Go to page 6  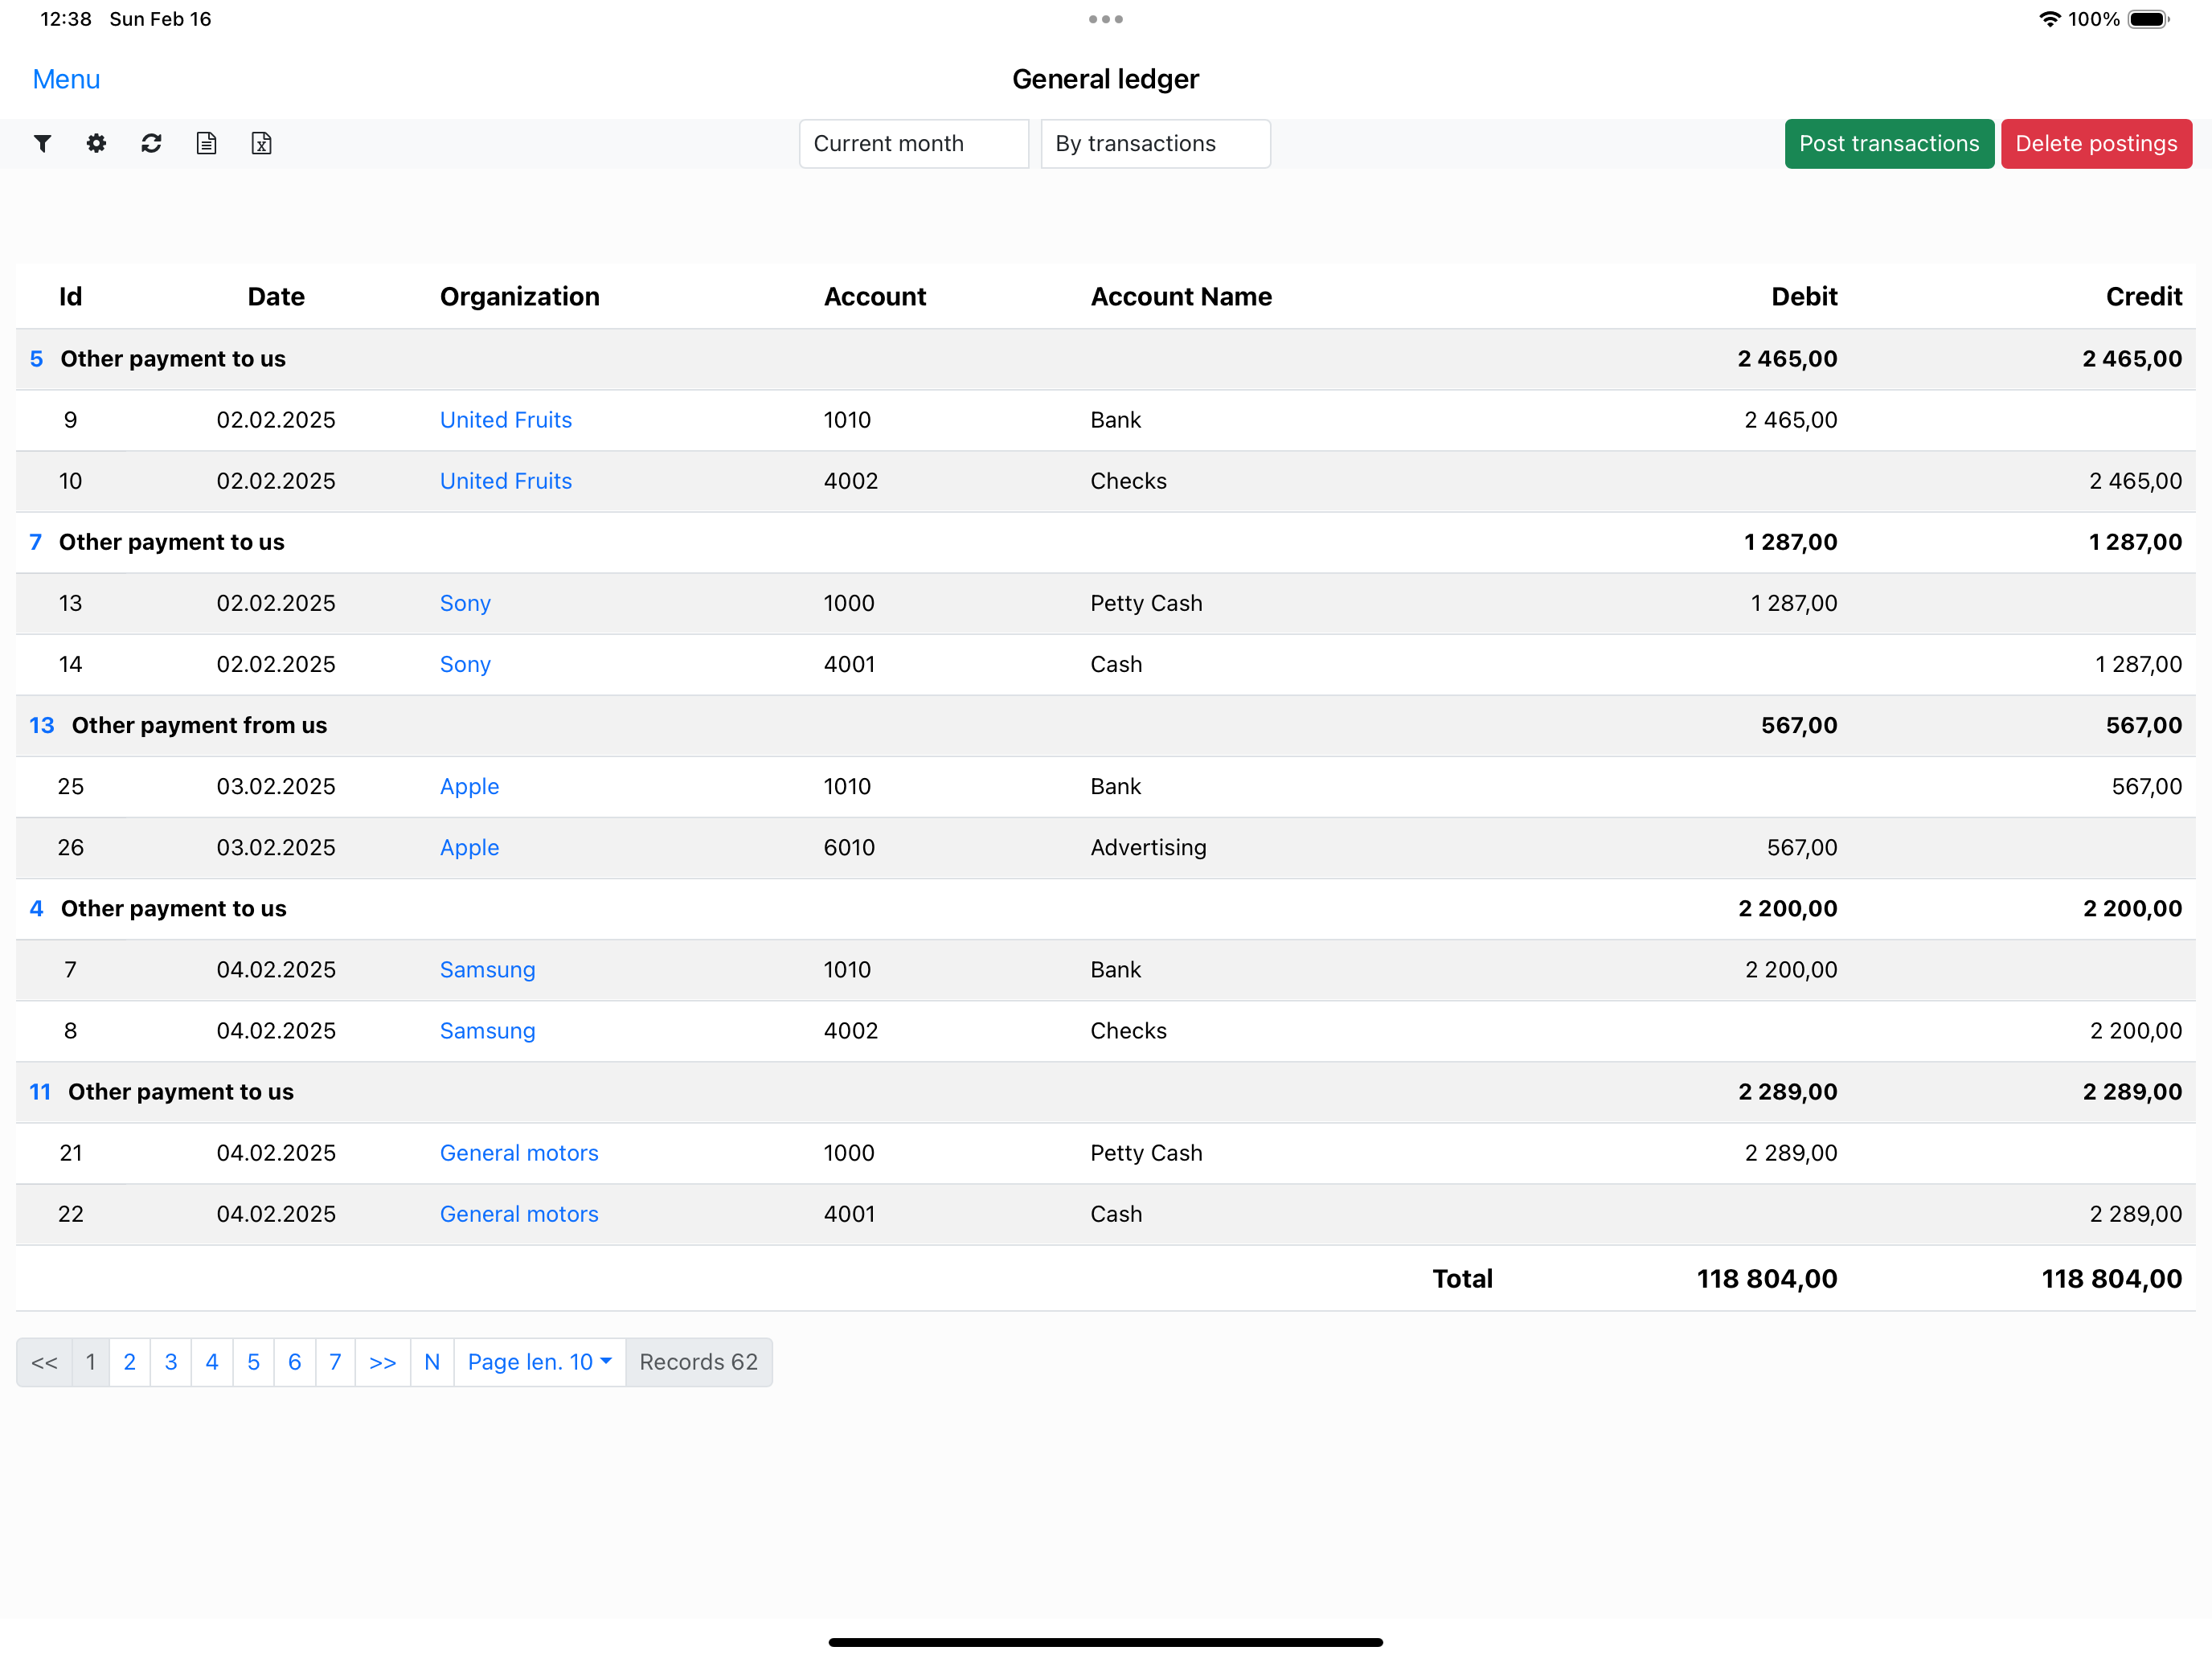coord(295,1362)
